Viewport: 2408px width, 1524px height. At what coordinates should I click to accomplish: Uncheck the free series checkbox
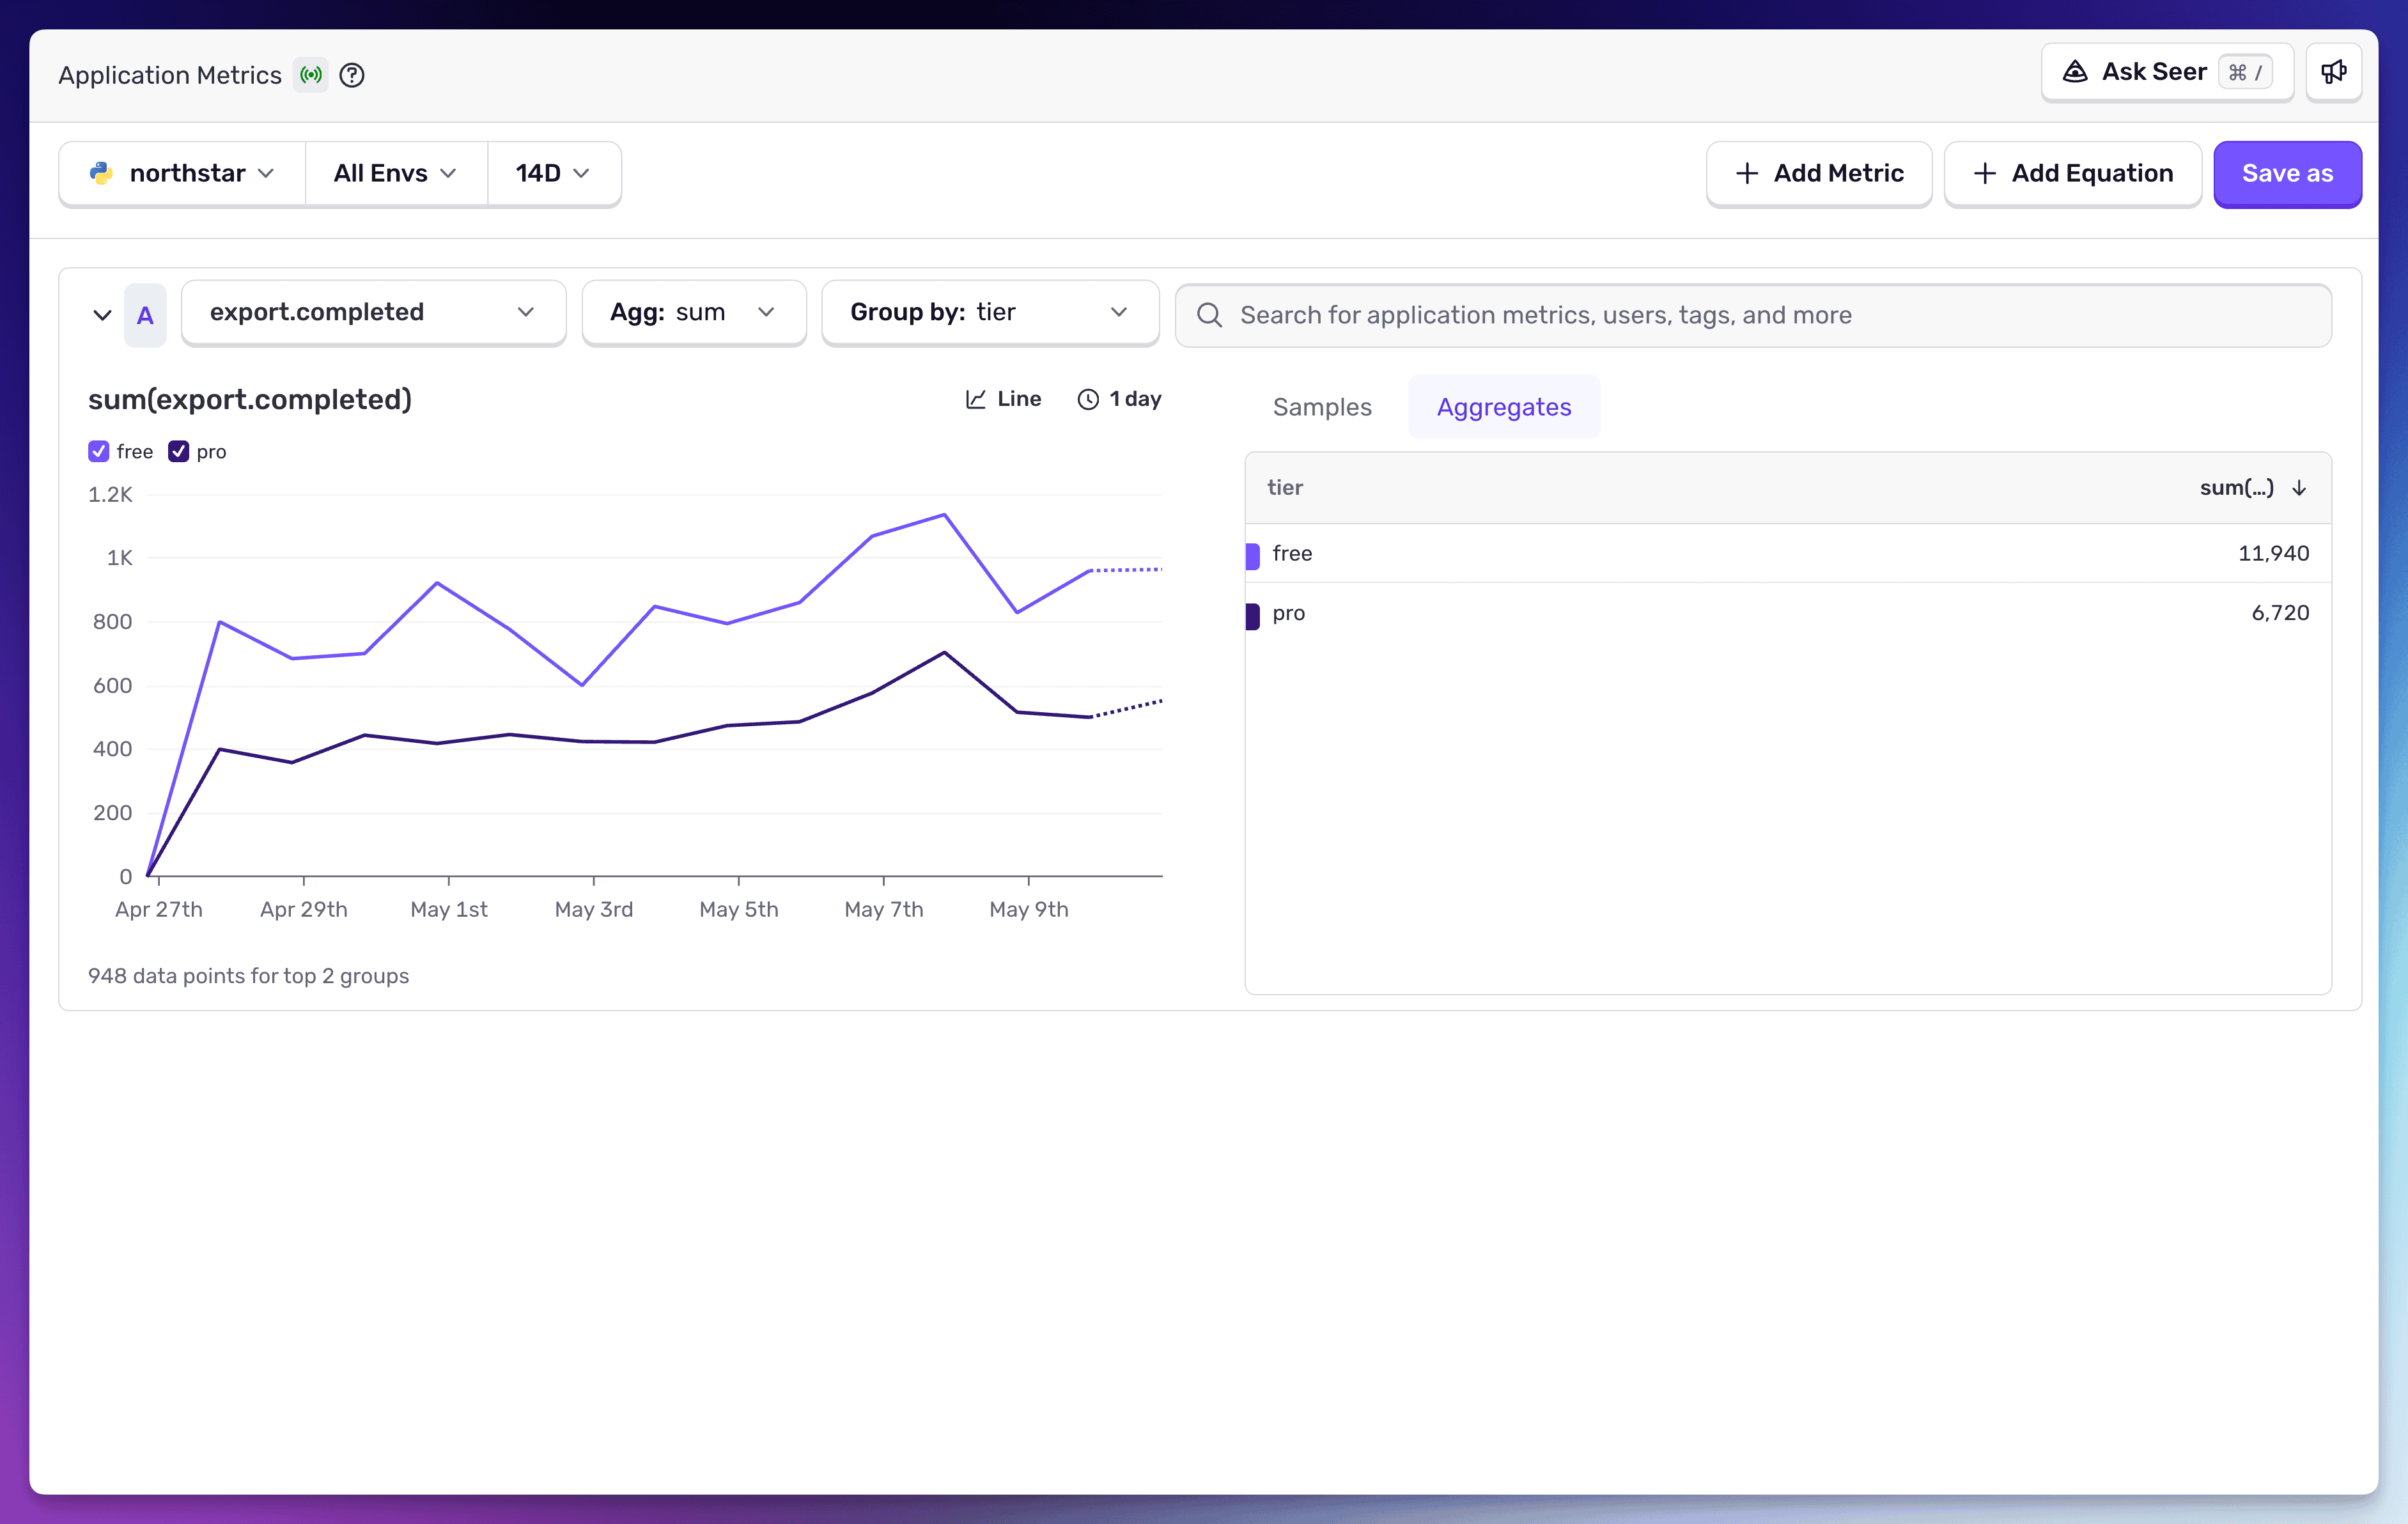click(x=98, y=452)
